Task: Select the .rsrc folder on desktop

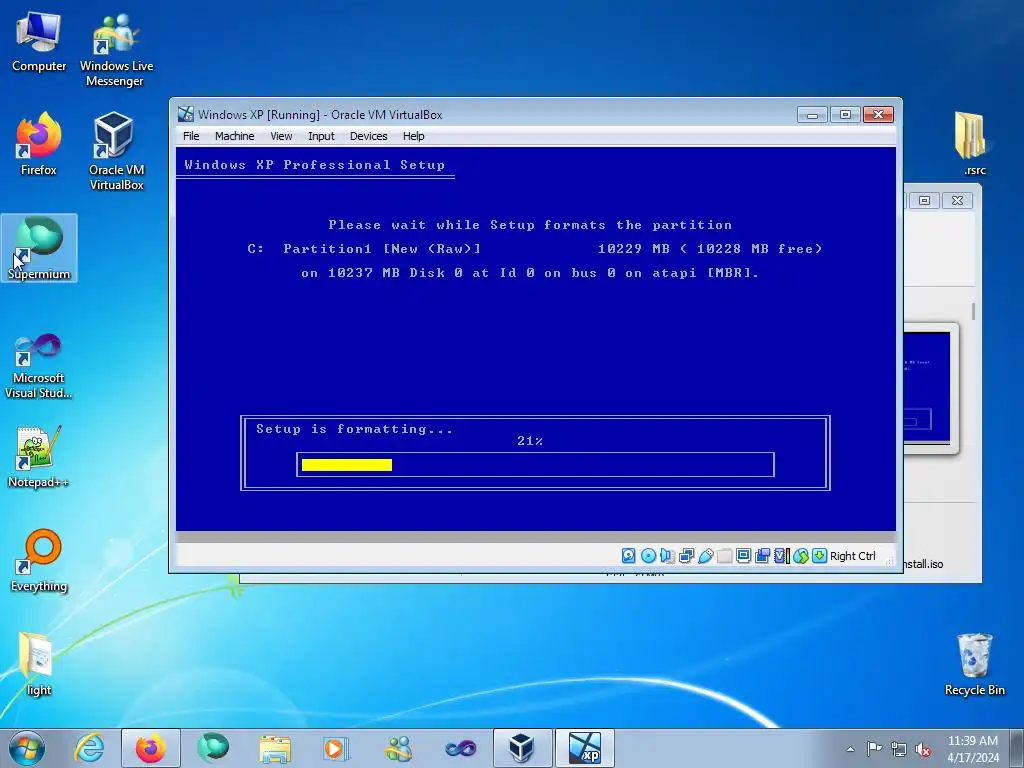Action: pos(974,144)
